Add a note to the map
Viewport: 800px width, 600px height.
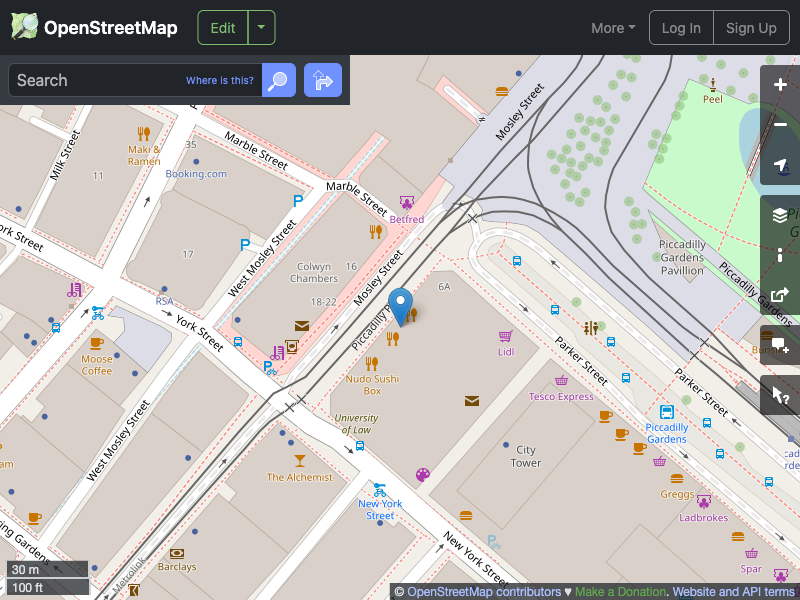[780, 345]
